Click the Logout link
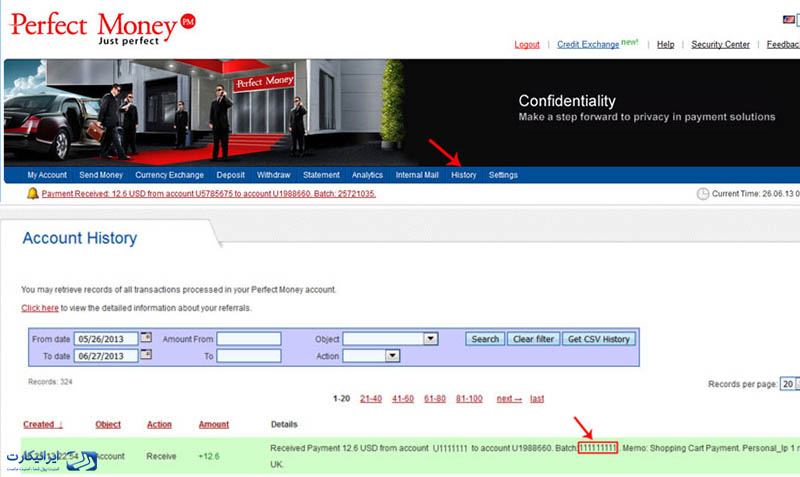Image resolution: width=800 pixels, height=477 pixels. point(527,44)
